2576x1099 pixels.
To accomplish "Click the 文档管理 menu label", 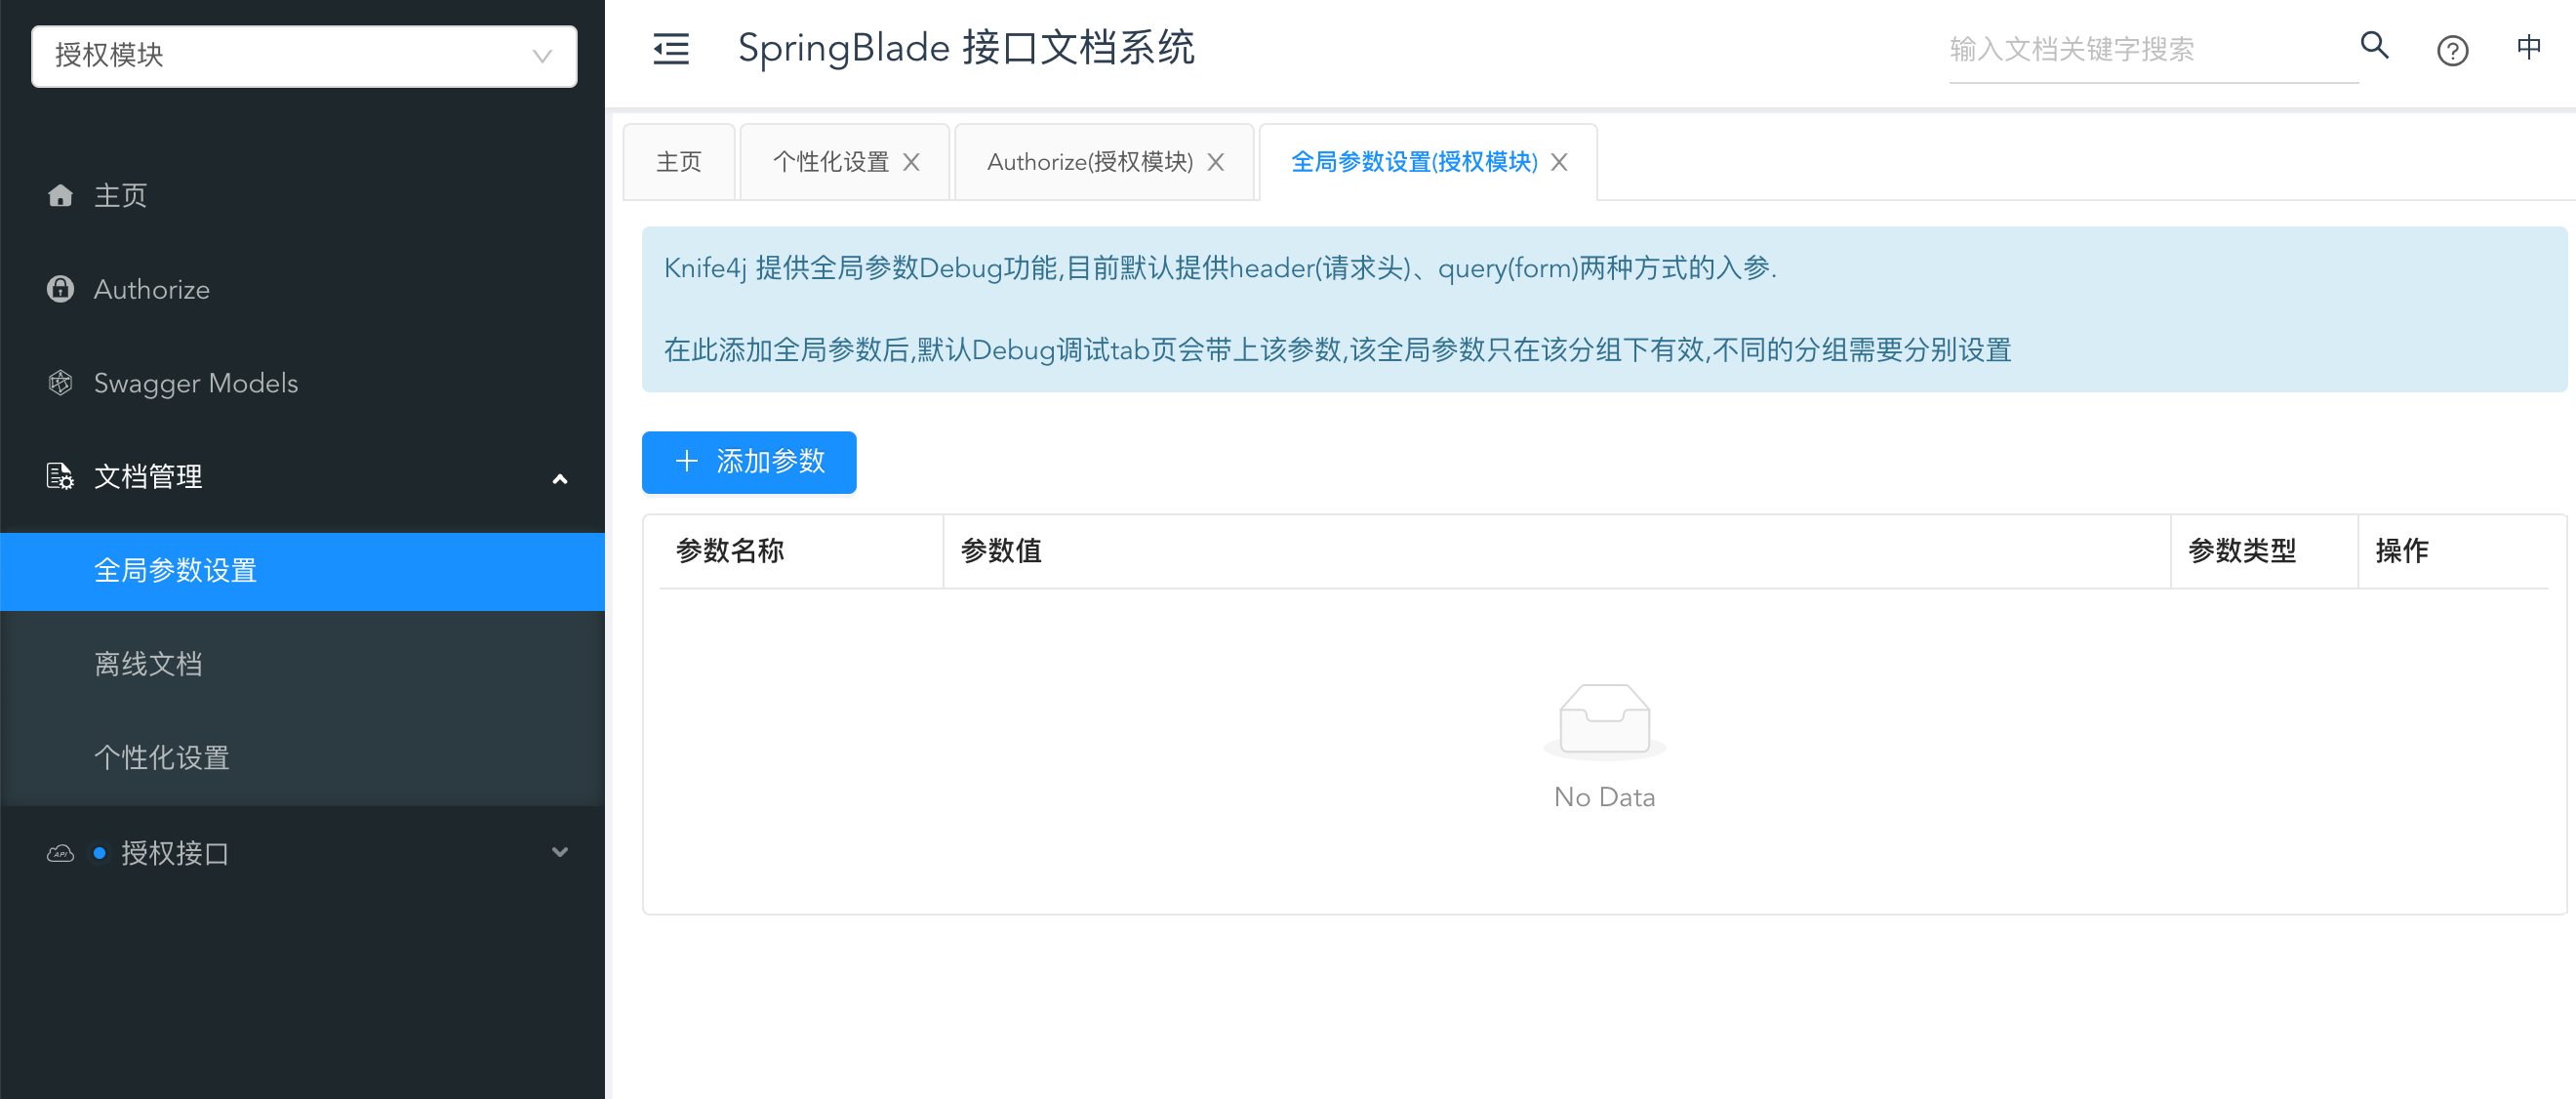I will point(148,477).
